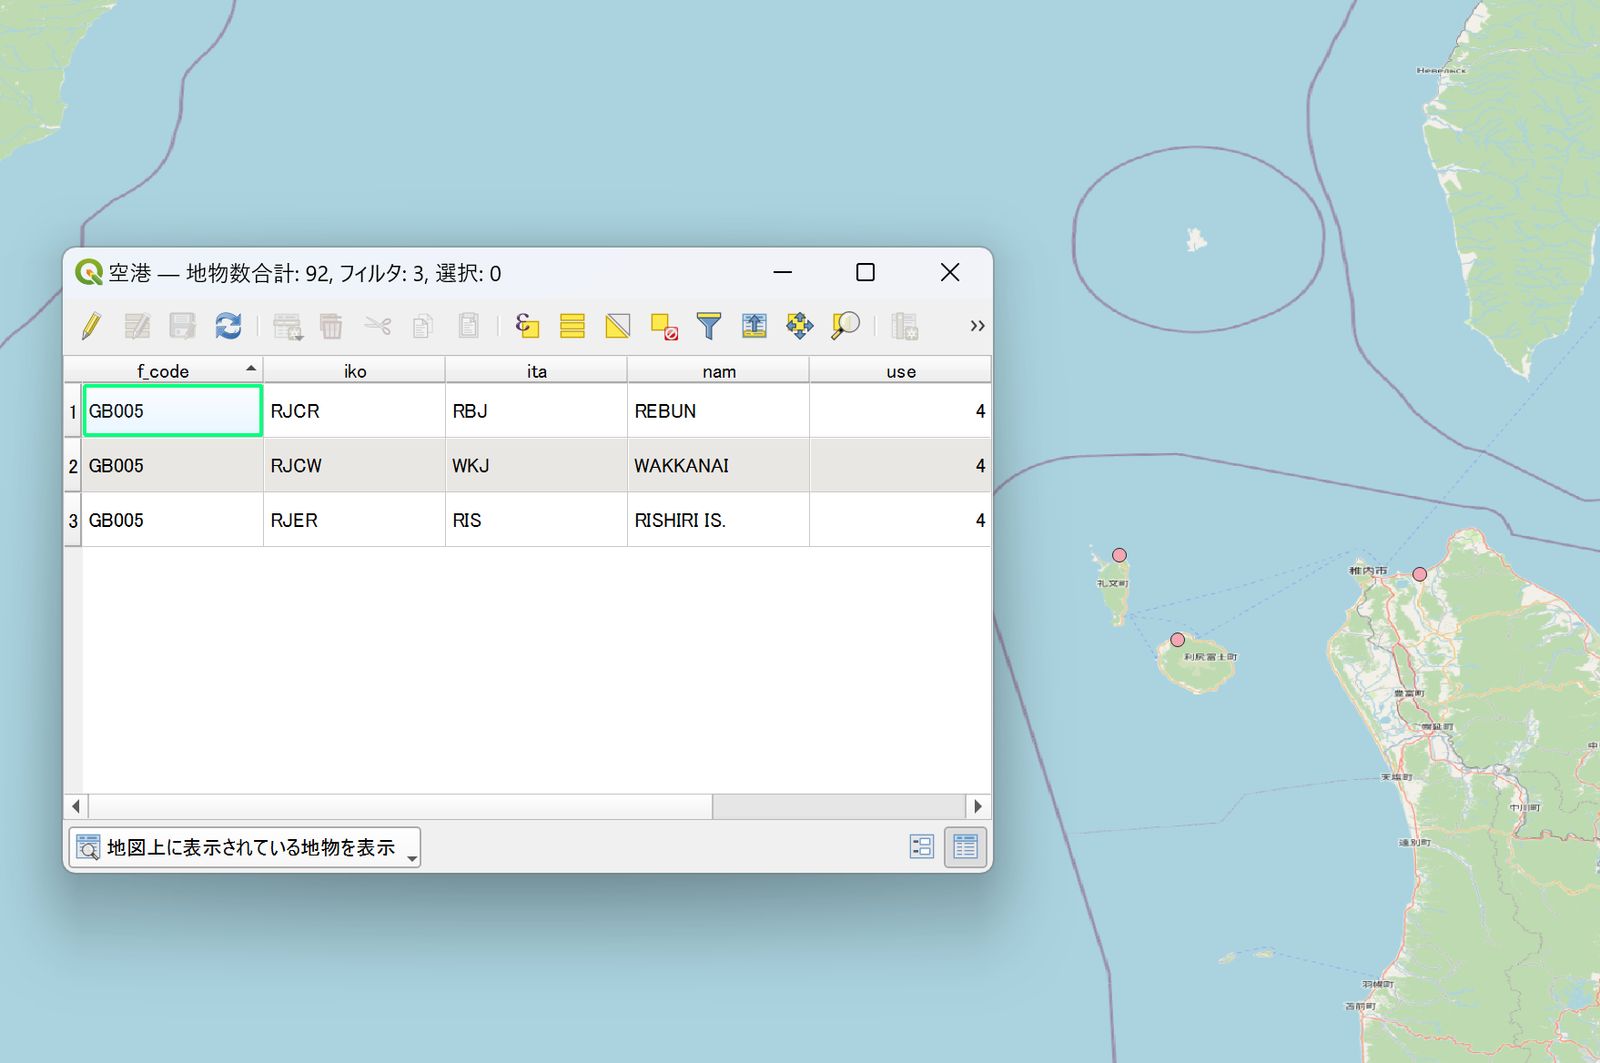The width and height of the screenshot is (1600, 1063).
Task: Click the paste features icon
Action: pos(468,326)
